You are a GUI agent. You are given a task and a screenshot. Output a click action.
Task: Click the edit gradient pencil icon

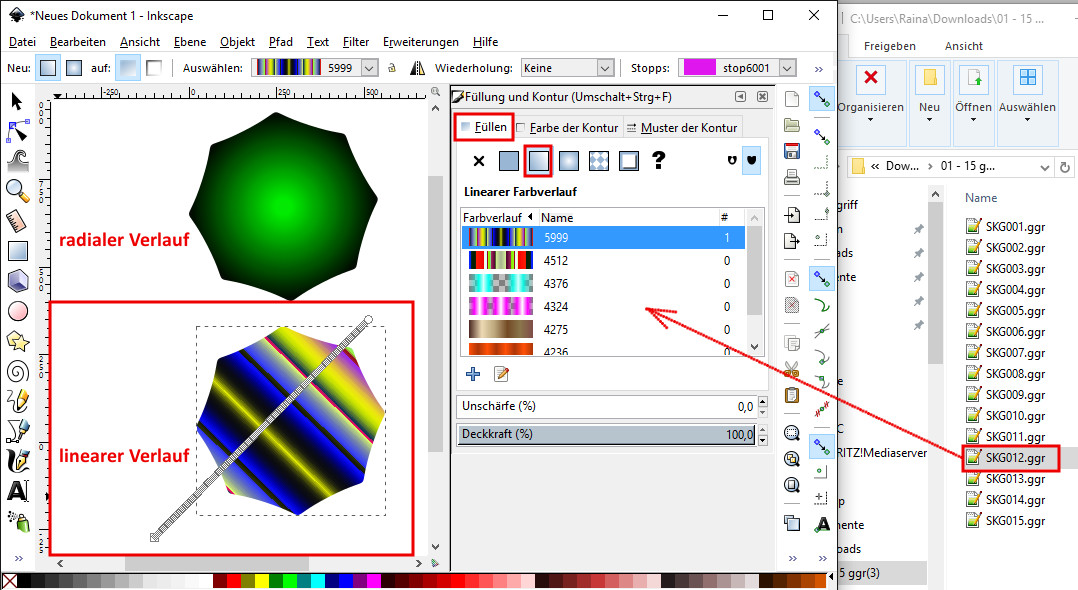[x=501, y=374]
